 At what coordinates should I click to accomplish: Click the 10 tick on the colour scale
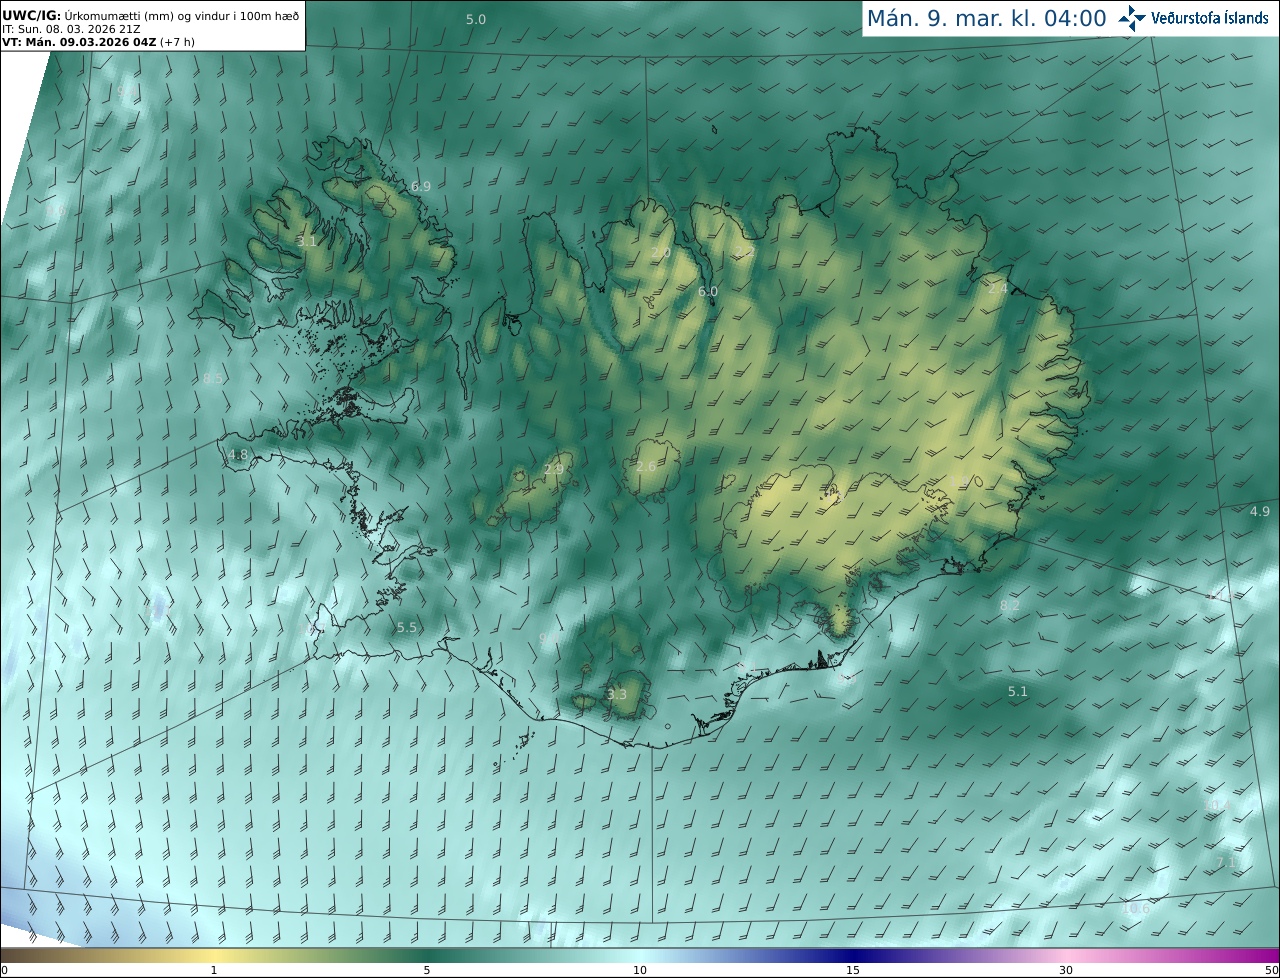pyautogui.click(x=640, y=970)
